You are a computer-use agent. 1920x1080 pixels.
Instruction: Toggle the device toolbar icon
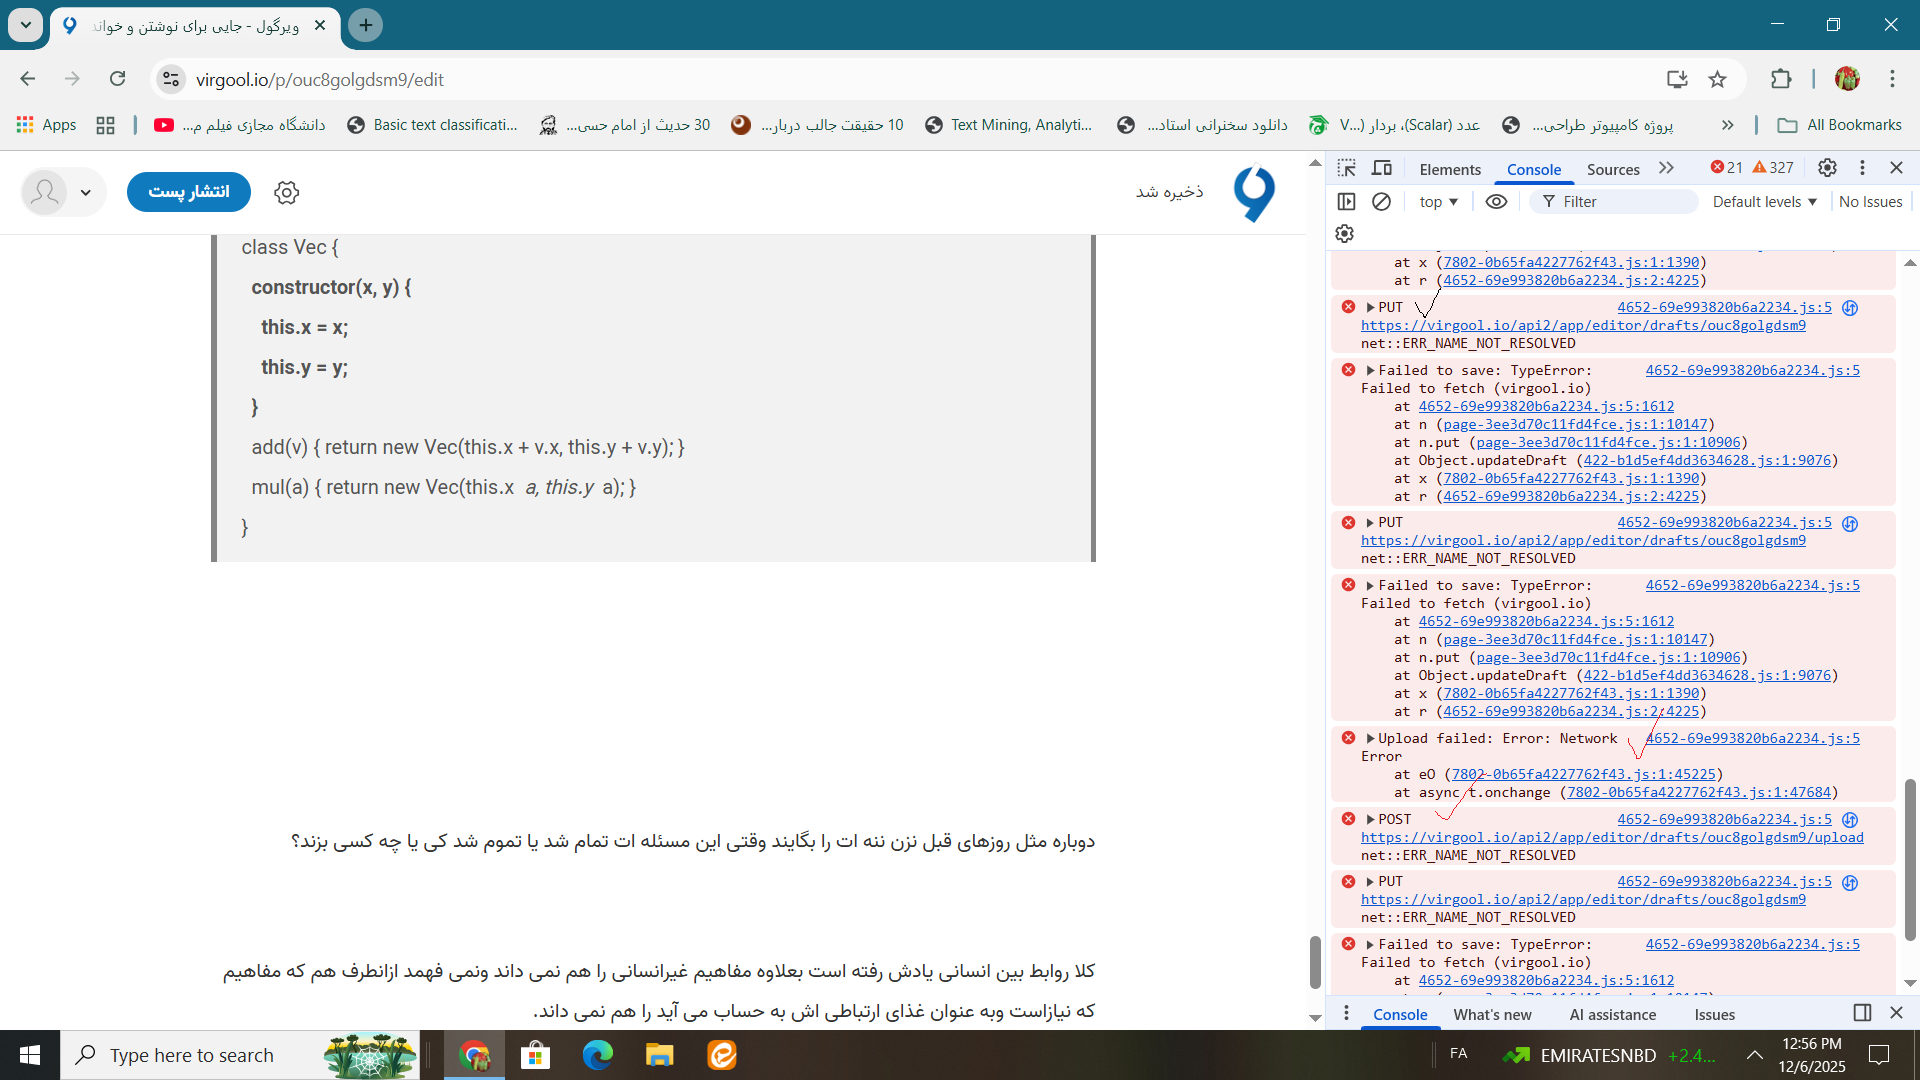pos(1382,168)
